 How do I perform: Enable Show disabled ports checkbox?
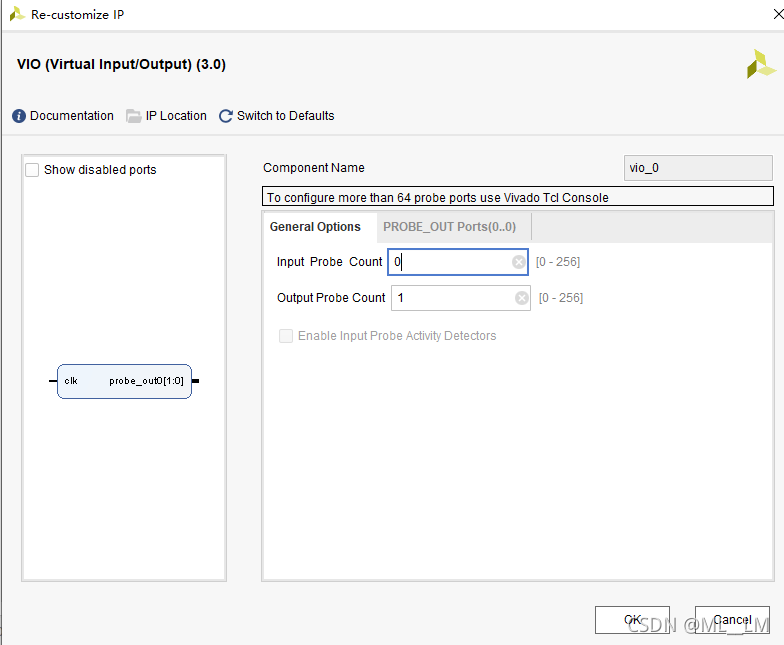coord(32,170)
